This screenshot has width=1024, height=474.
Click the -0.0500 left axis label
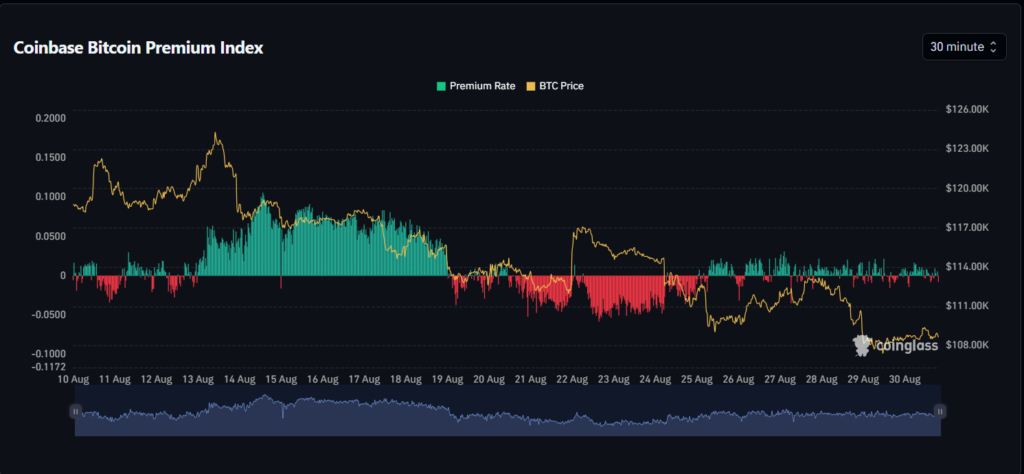[x=50, y=314]
